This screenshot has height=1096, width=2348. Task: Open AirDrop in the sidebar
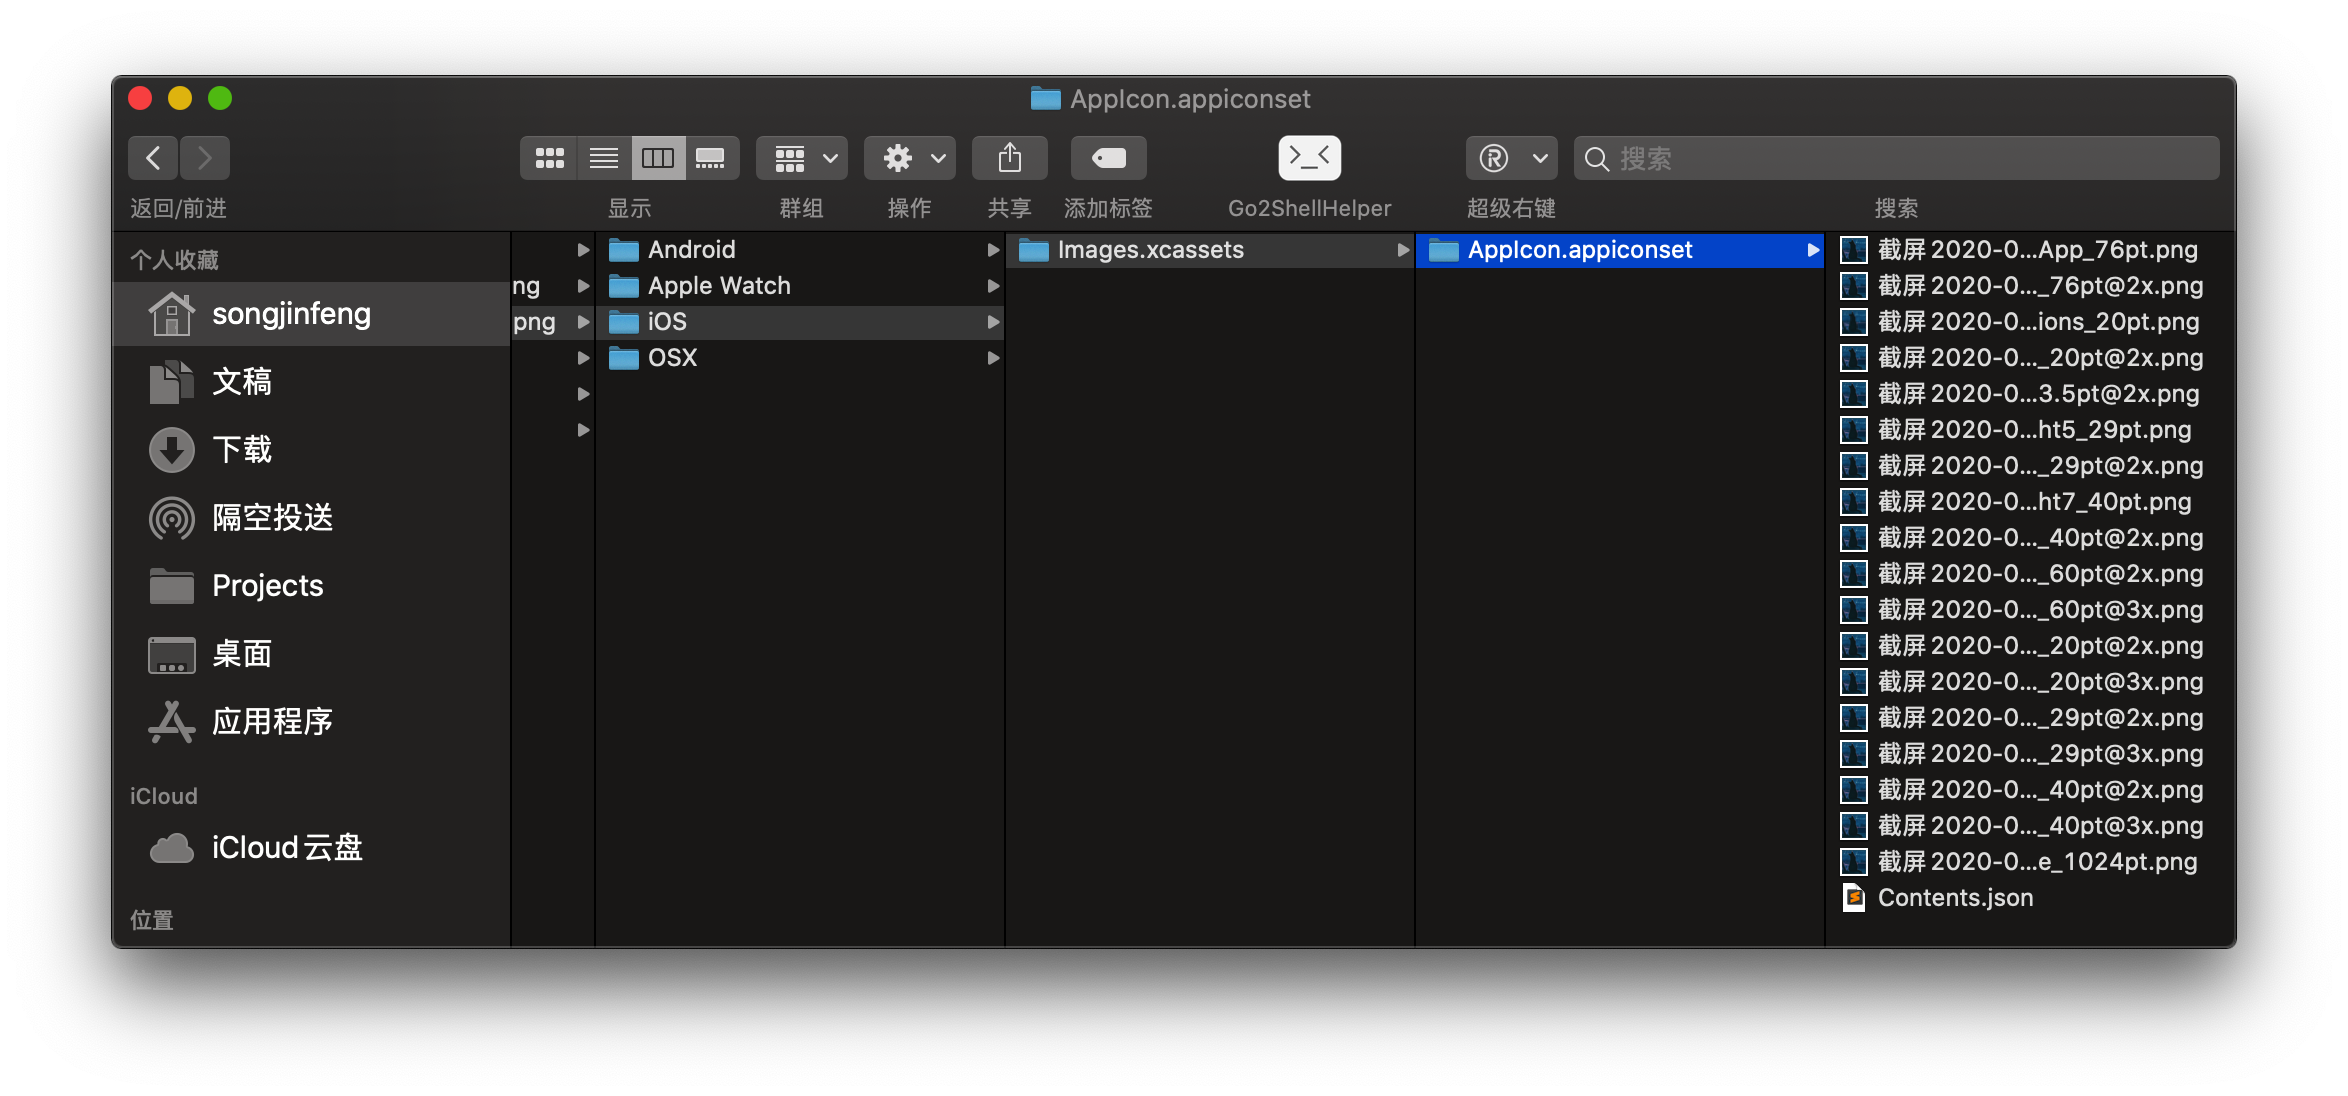(272, 518)
